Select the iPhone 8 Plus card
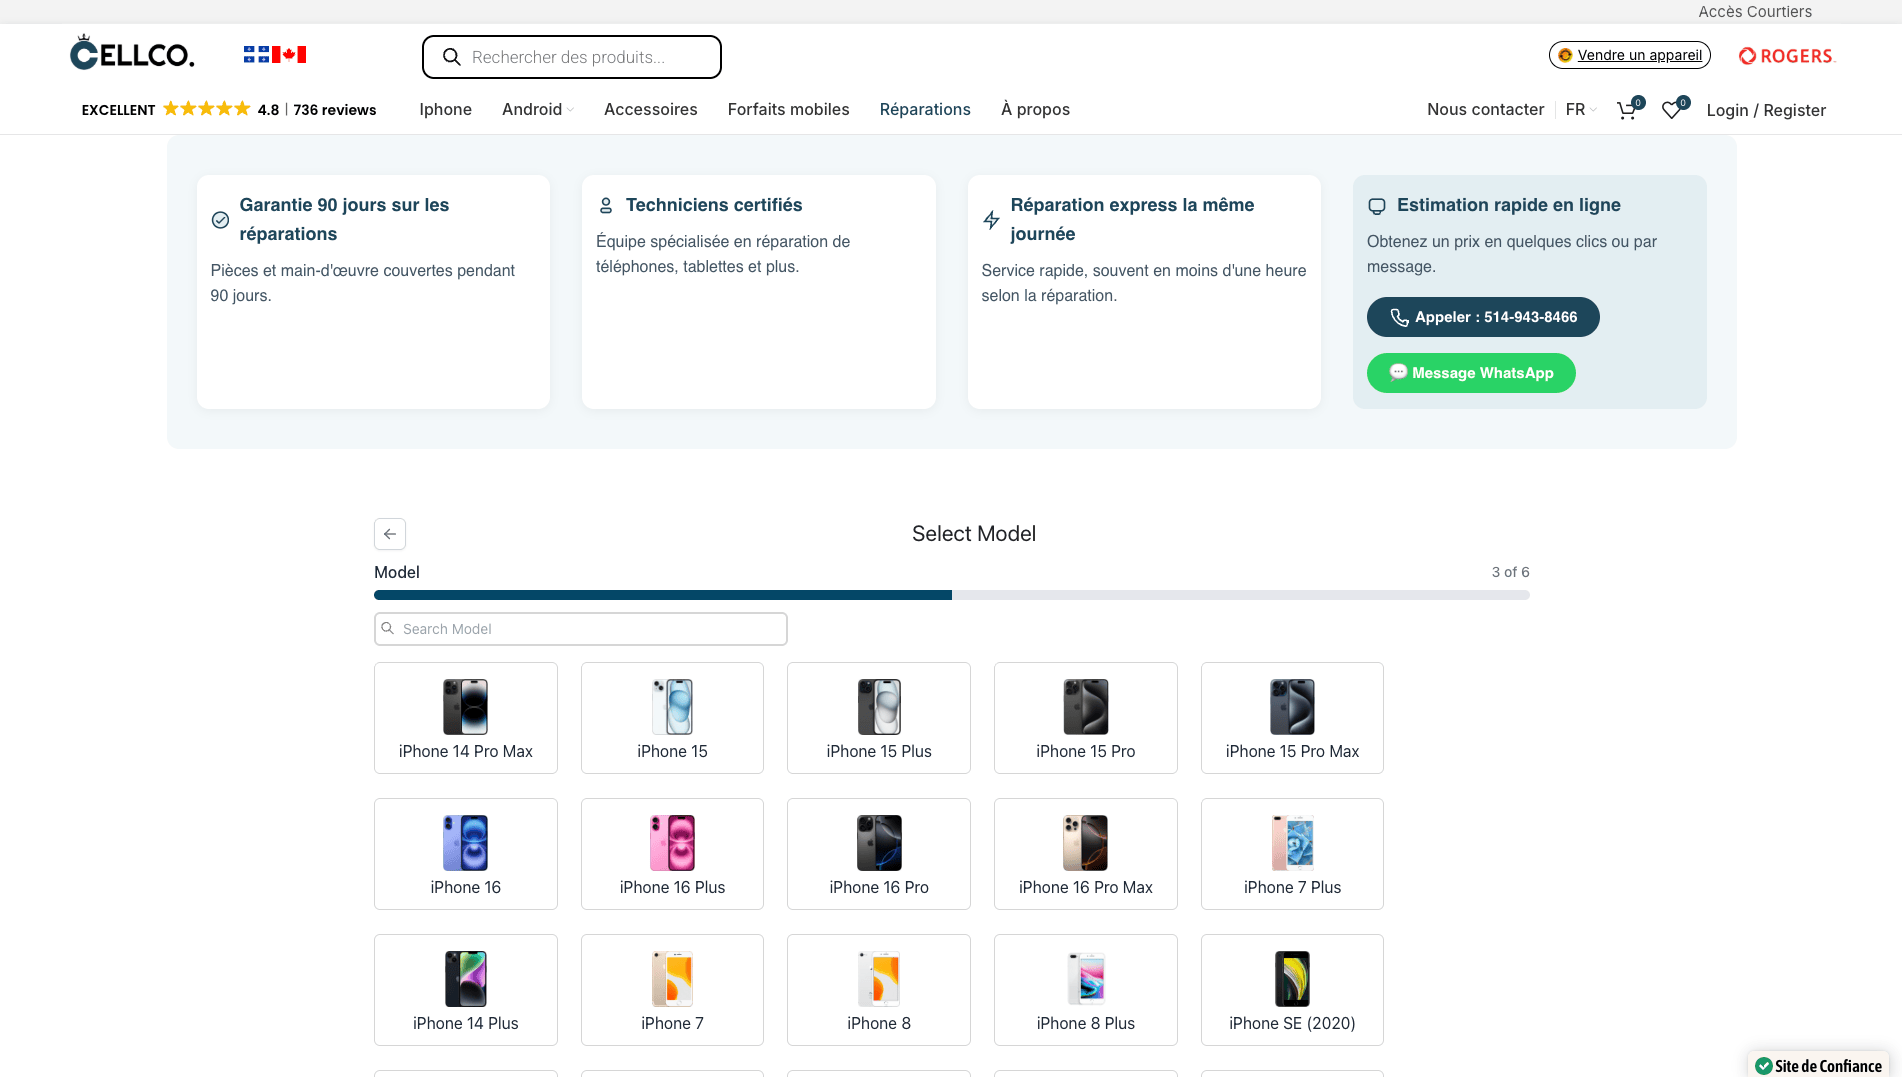 pyautogui.click(x=1086, y=990)
